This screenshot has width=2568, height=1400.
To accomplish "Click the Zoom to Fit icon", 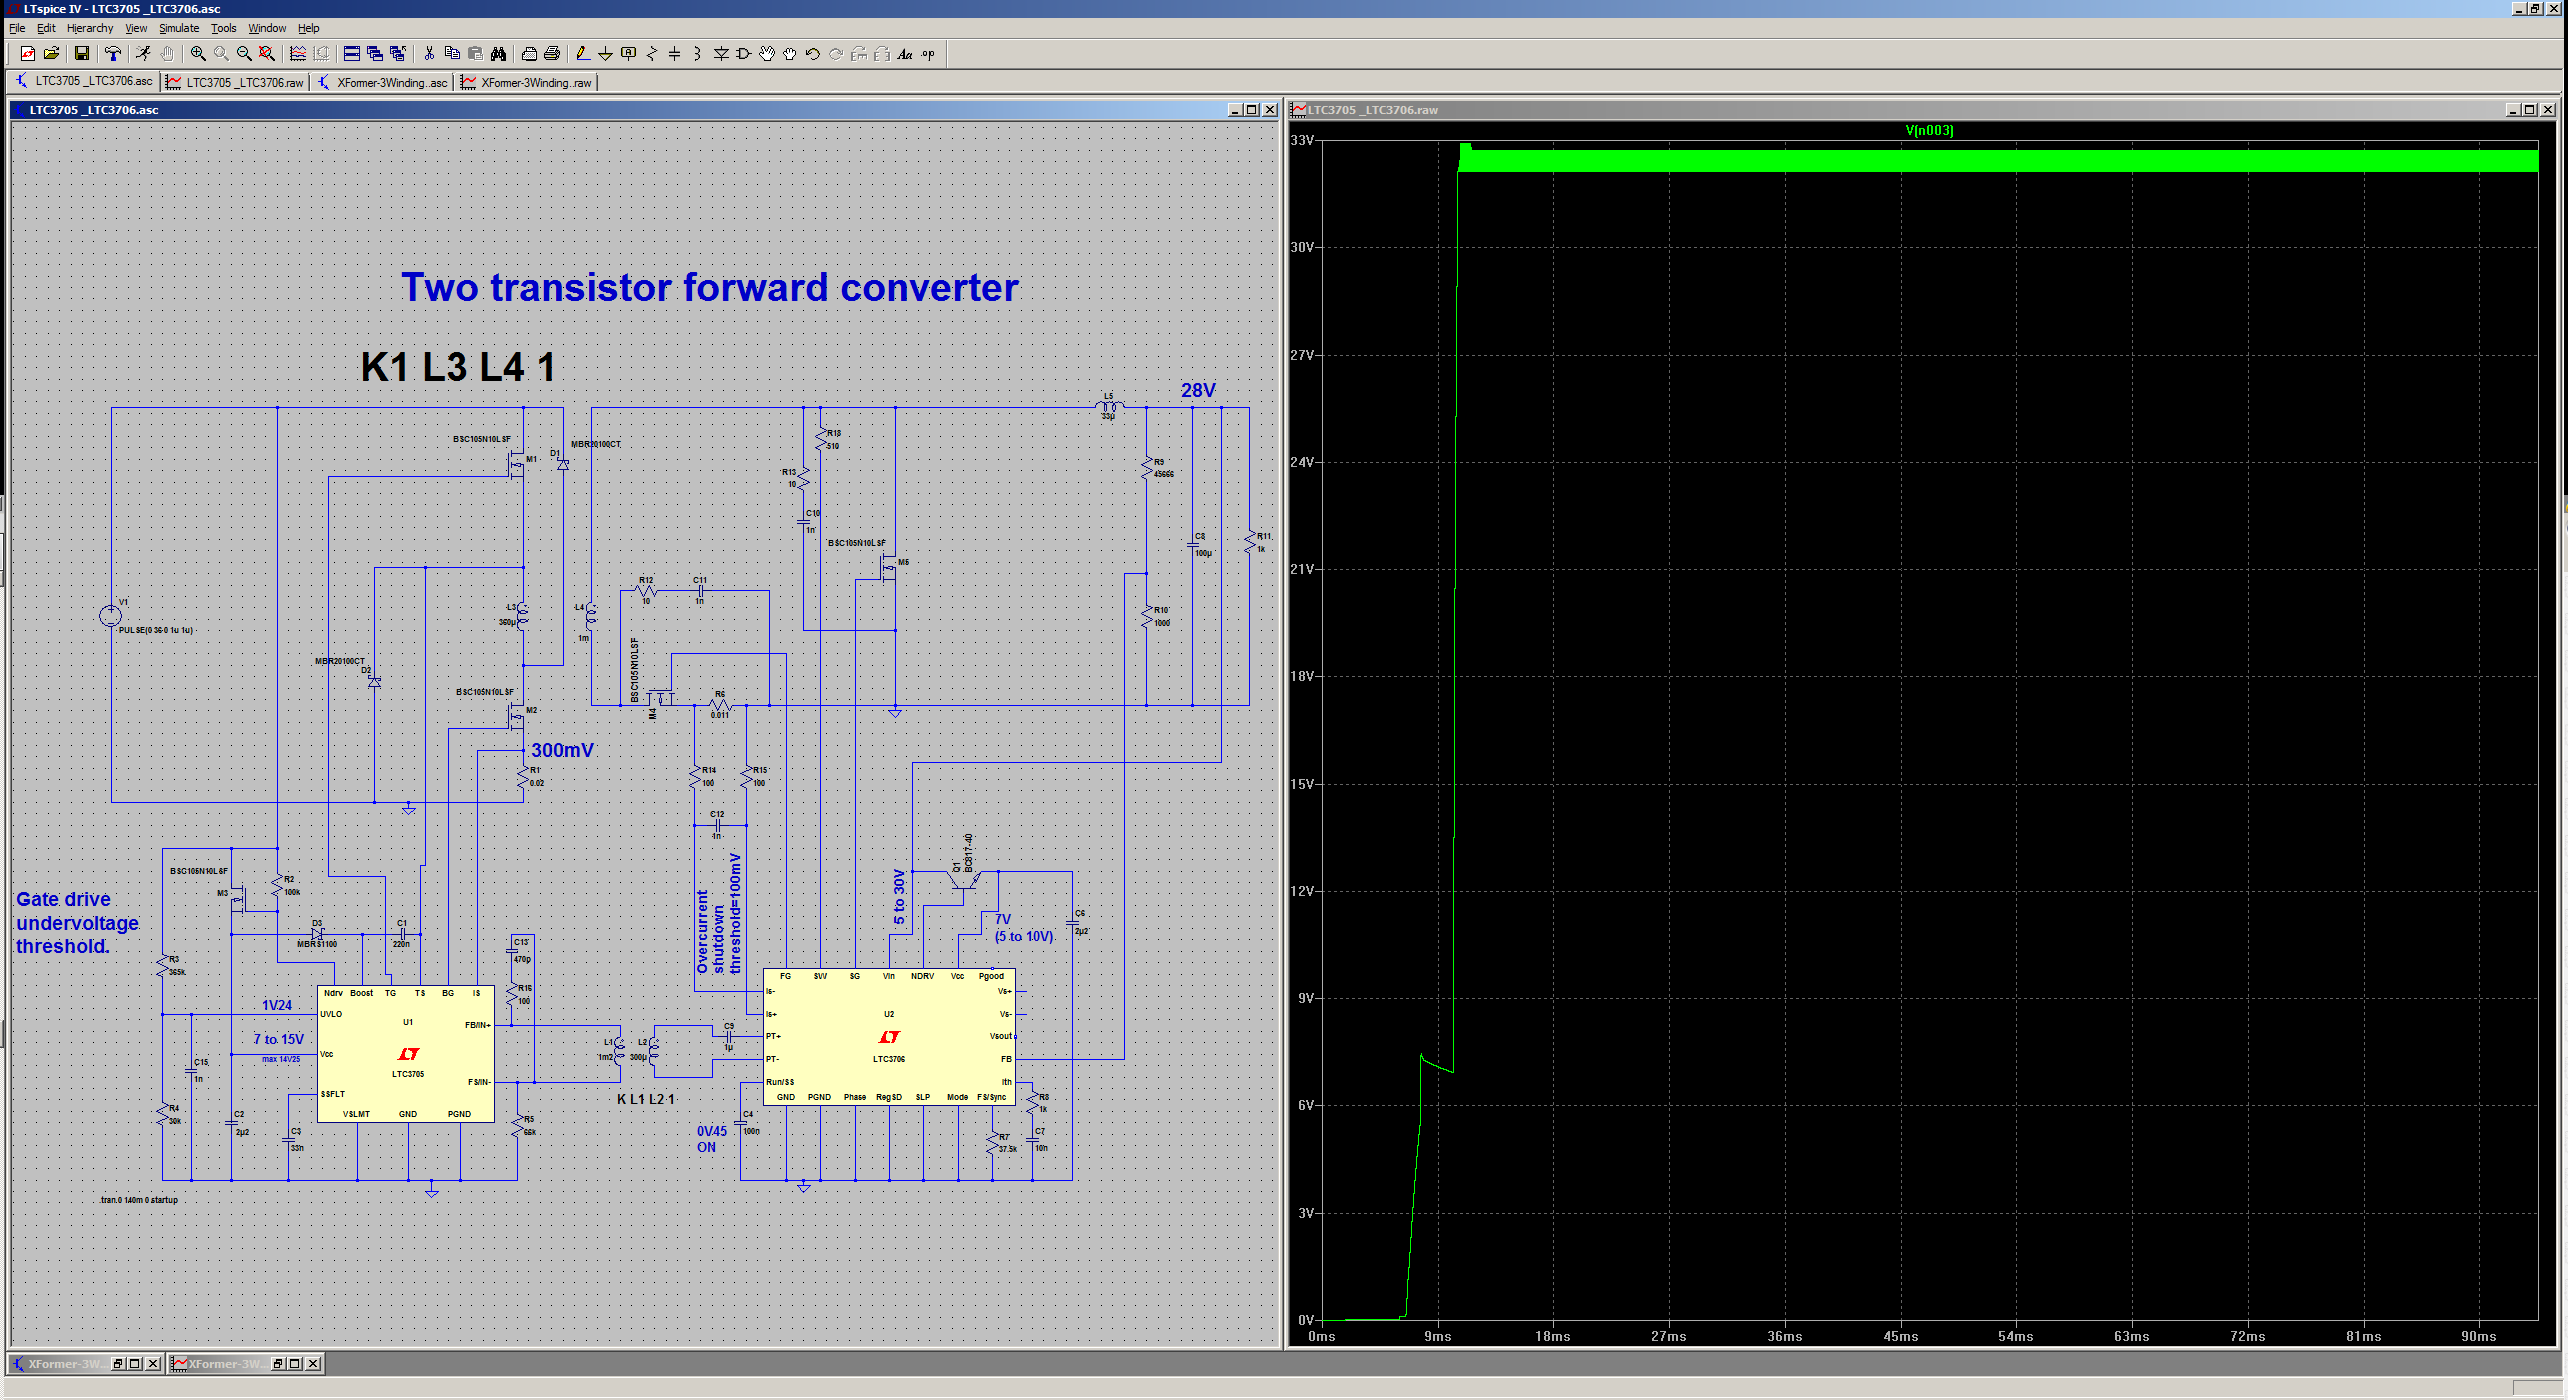I will tap(267, 54).
